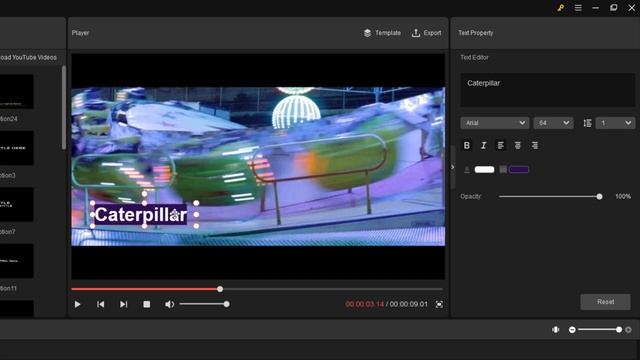The image size is (640, 360).
Task: Select the thumbnail above the label ending 'tion11'
Action: tap(17, 261)
